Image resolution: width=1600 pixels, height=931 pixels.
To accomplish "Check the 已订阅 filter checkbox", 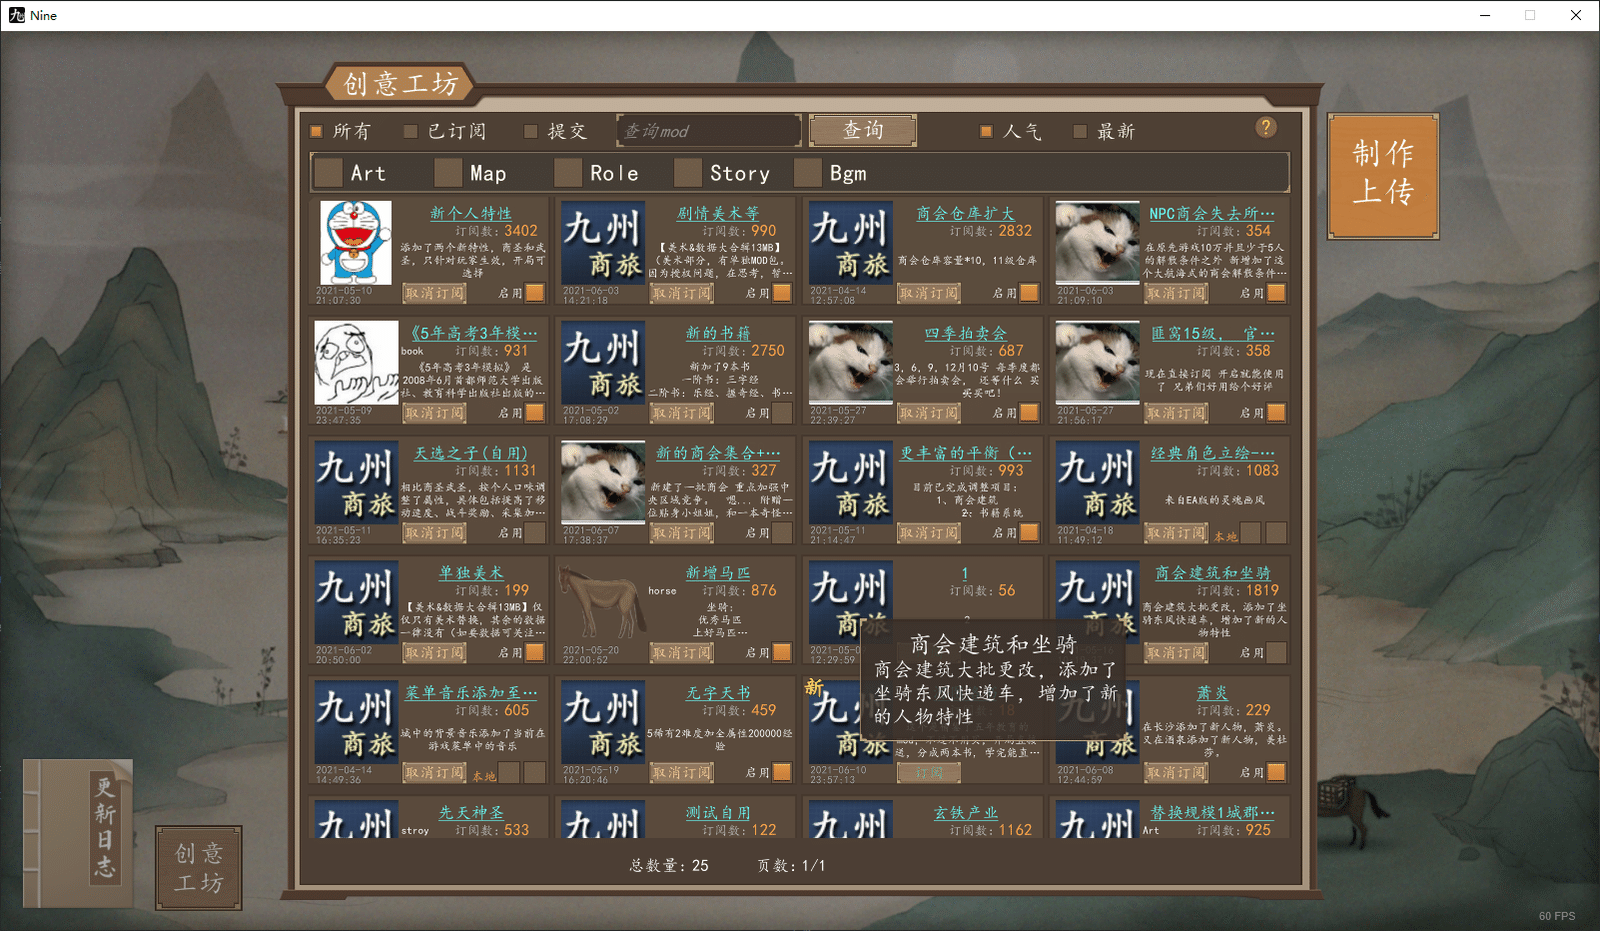I will coord(410,131).
